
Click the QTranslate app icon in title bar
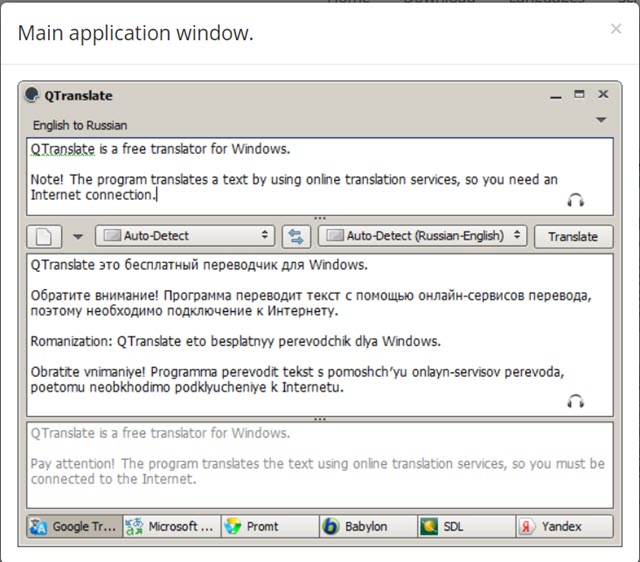pyautogui.click(x=31, y=95)
